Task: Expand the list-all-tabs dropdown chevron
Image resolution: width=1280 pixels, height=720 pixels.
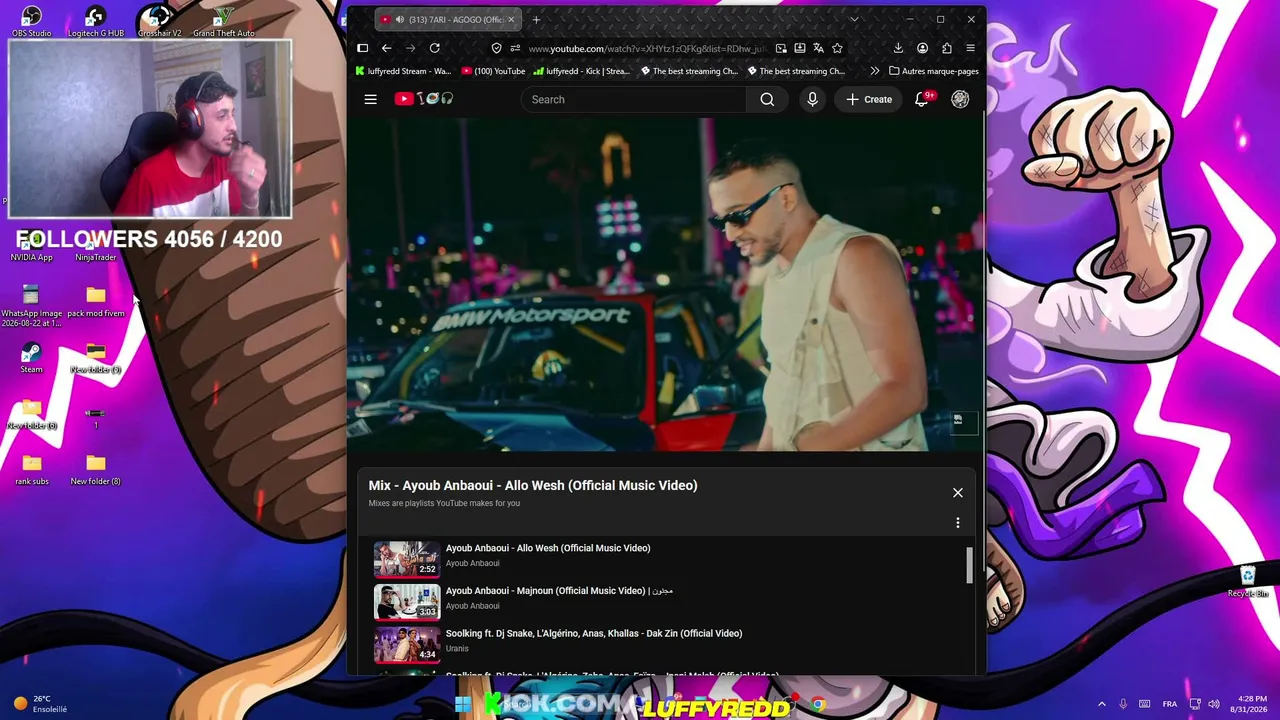Action: coord(854,20)
